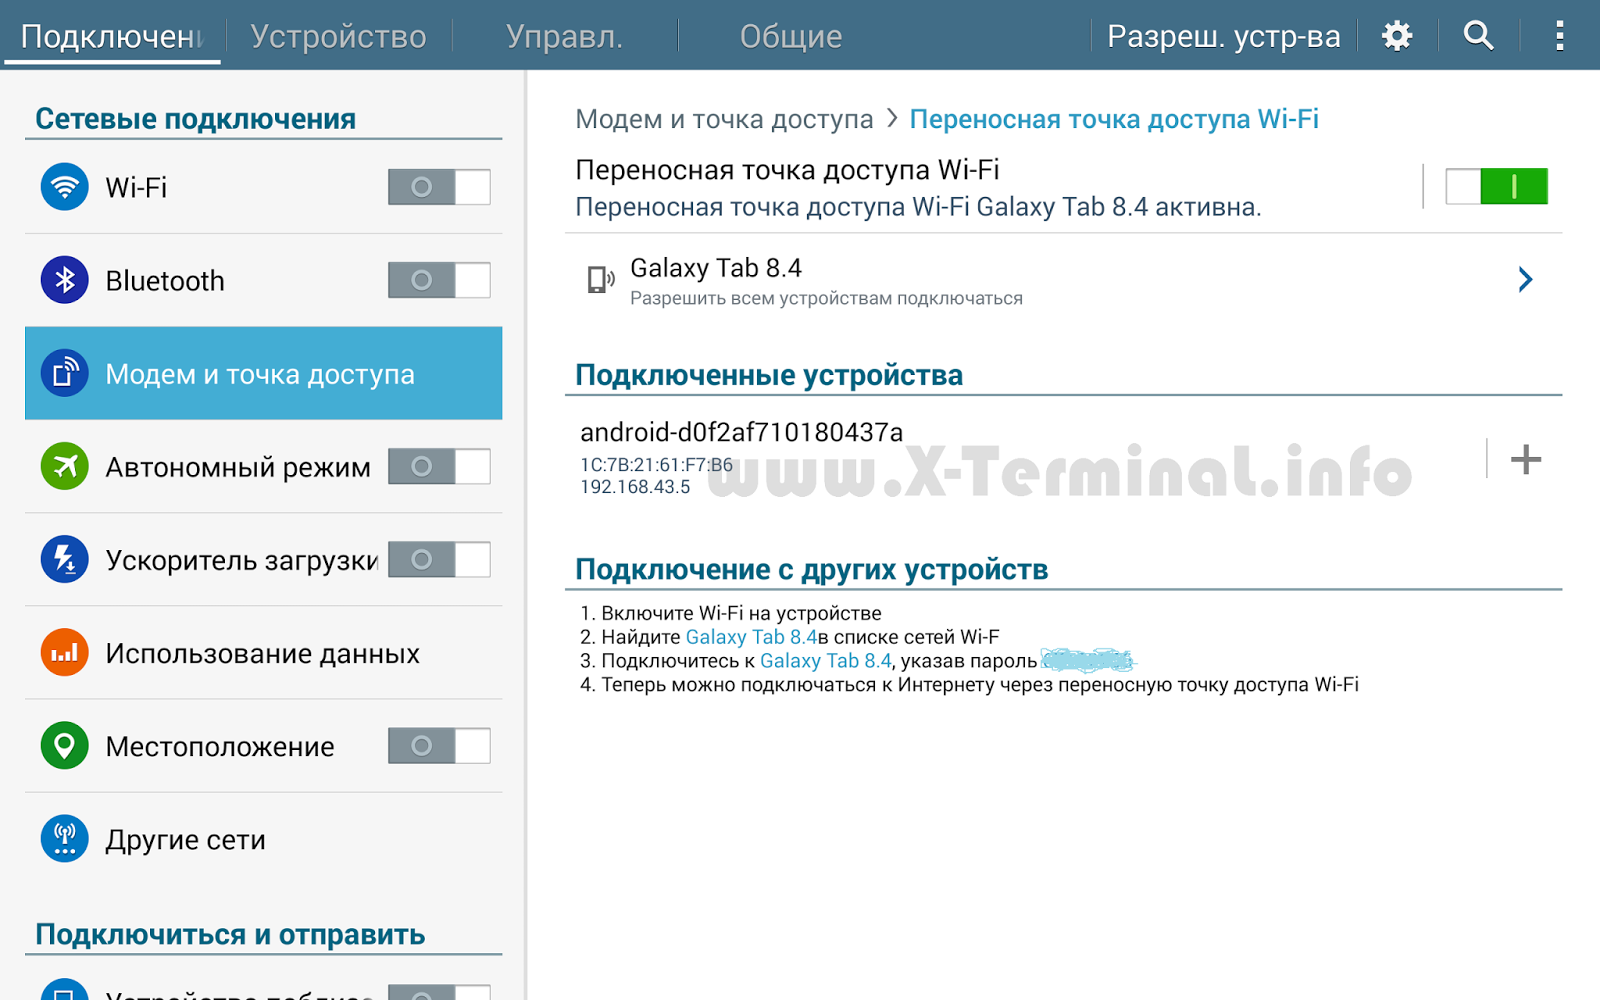Screen dimensions: 1600x1000
Task: Tap Автономный режим label
Action: pos(238,467)
